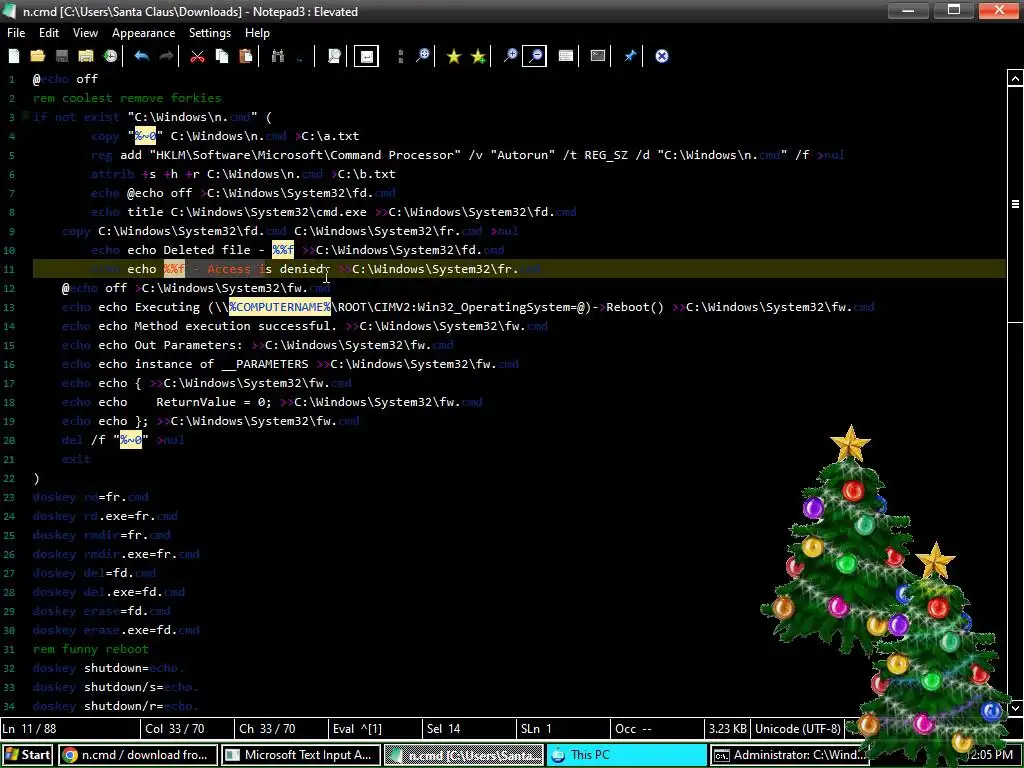Click the Save diskette toolbar icon
The height and width of the screenshot is (768, 1024).
coord(62,56)
